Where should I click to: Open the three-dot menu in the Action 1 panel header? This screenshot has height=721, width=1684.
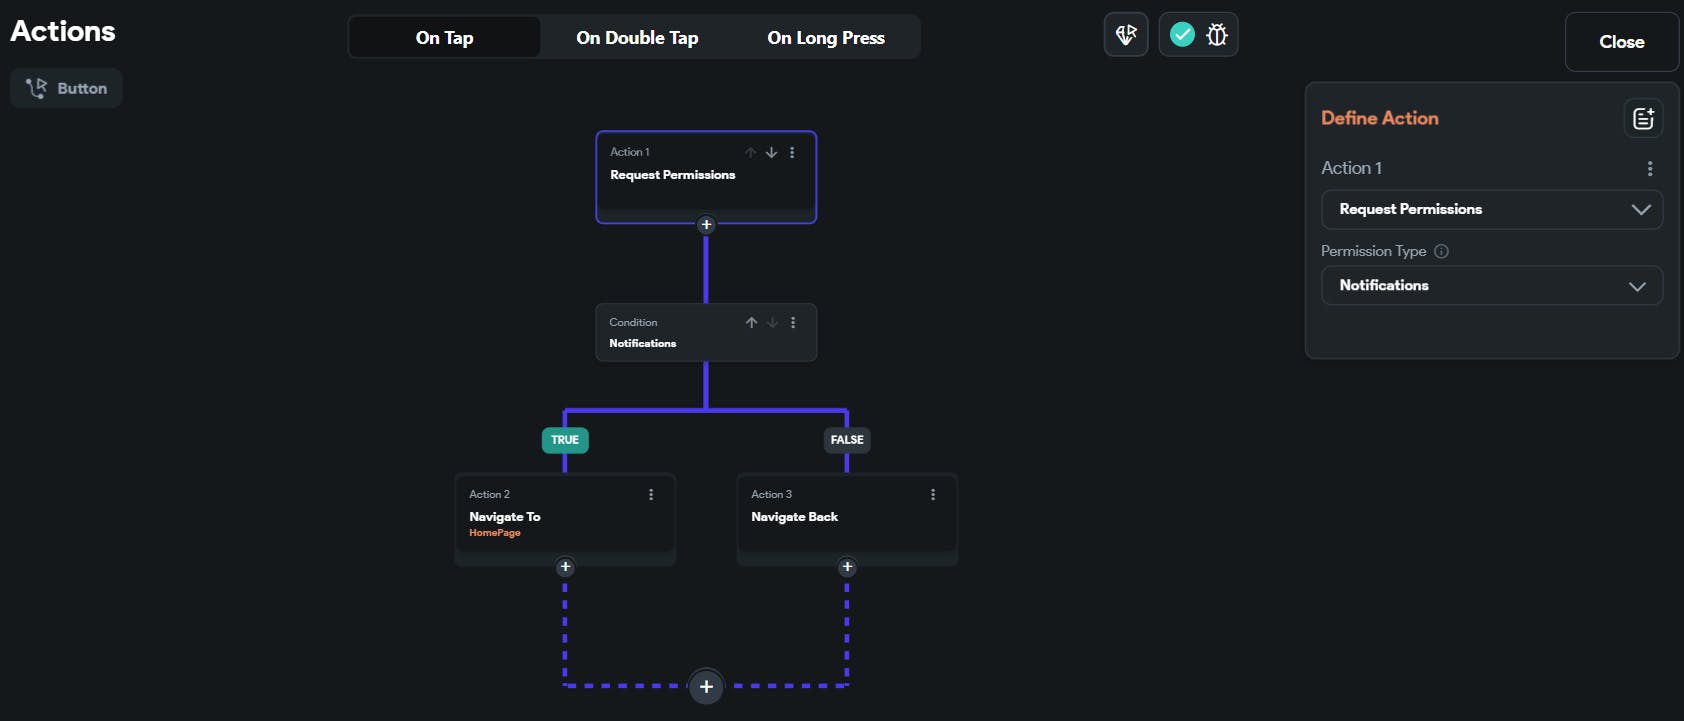(1650, 169)
